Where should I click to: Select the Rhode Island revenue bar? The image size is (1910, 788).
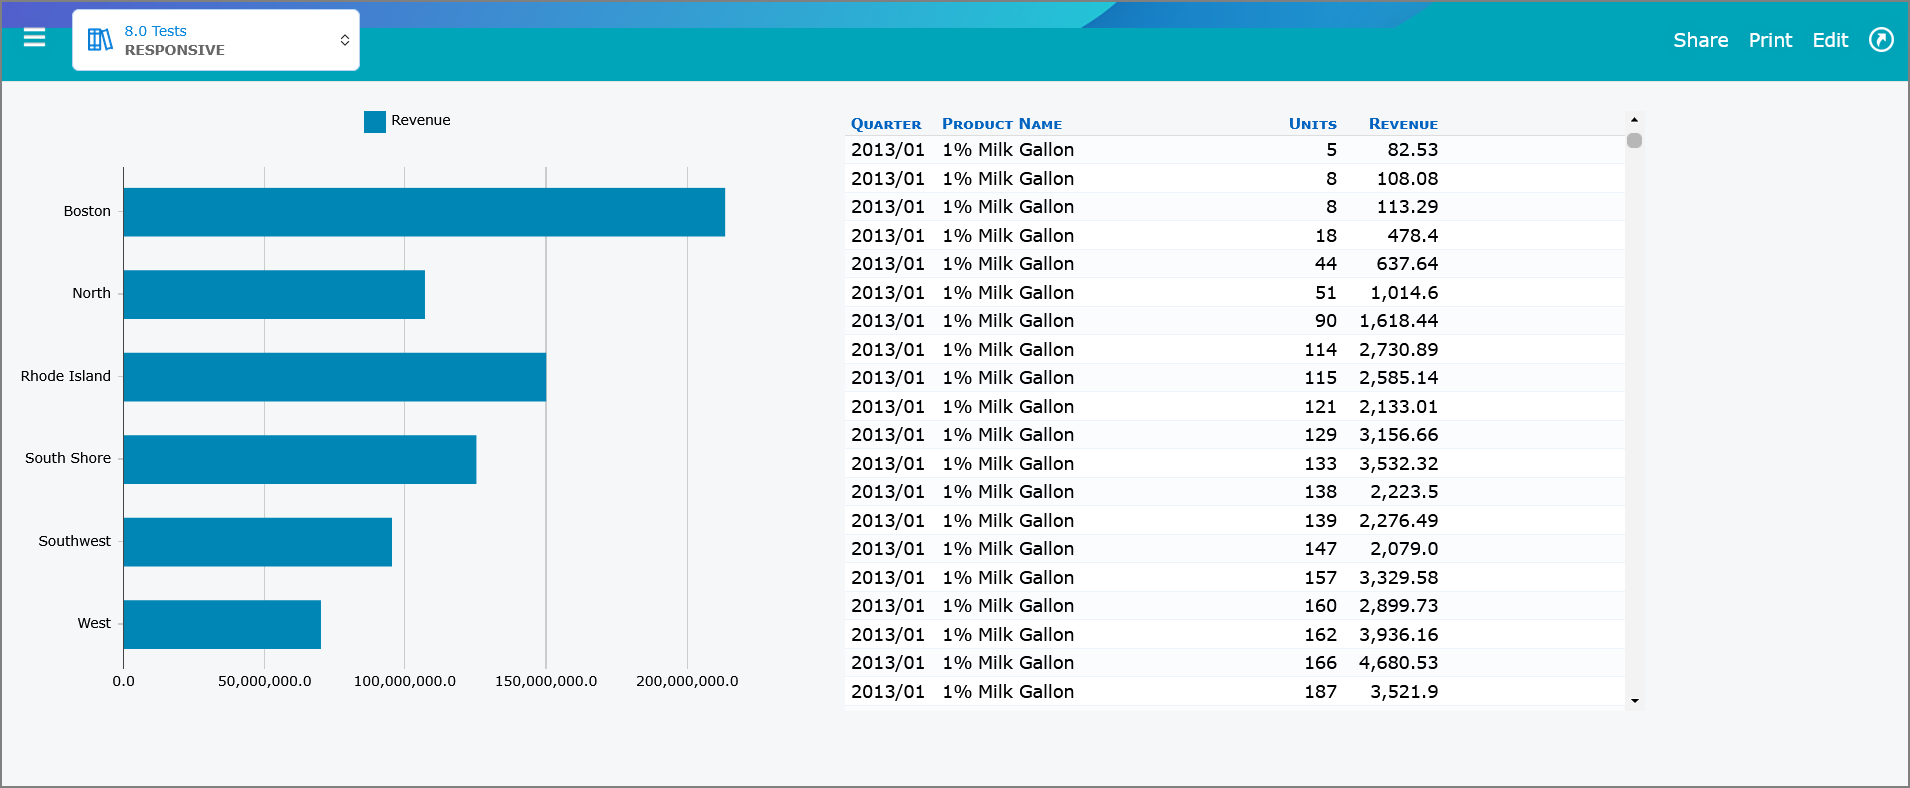335,377
